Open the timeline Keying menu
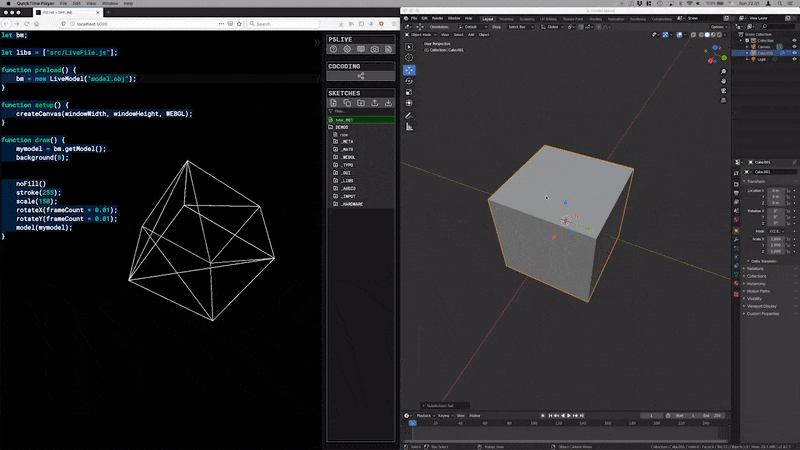This screenshot has height=450, width=800. click(x=445, y=416)
